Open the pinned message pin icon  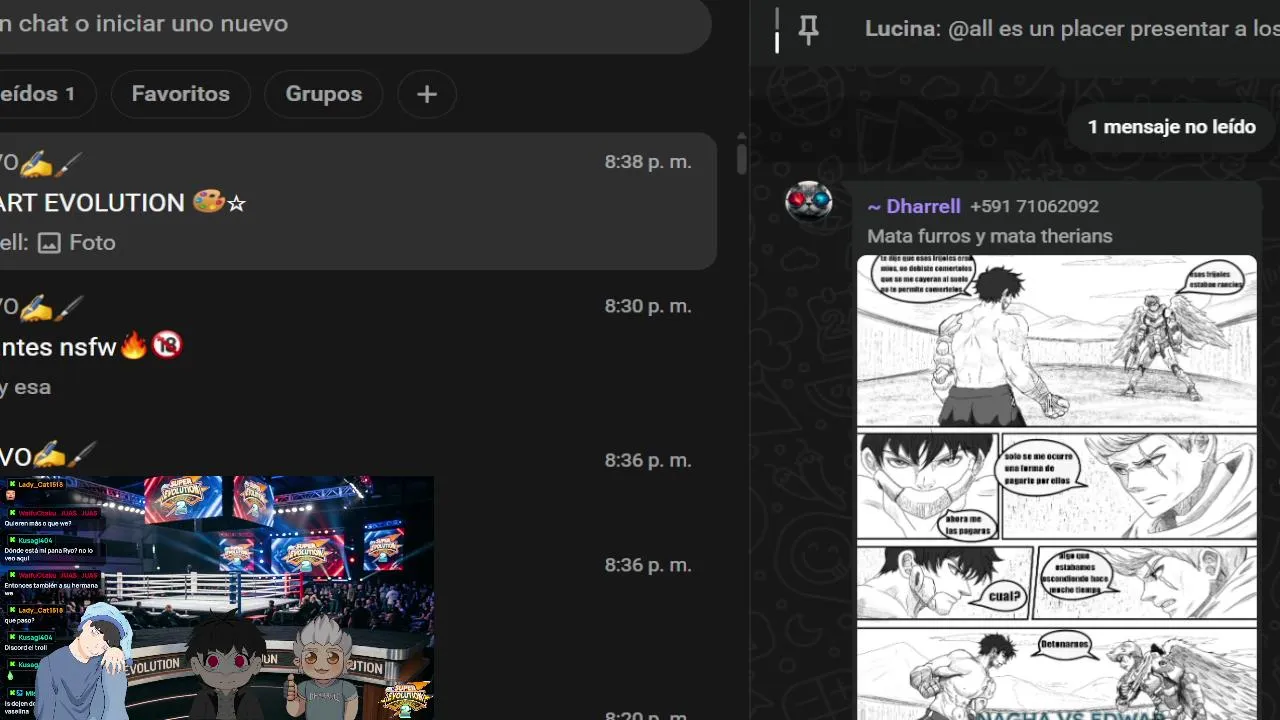click(808, 30)
